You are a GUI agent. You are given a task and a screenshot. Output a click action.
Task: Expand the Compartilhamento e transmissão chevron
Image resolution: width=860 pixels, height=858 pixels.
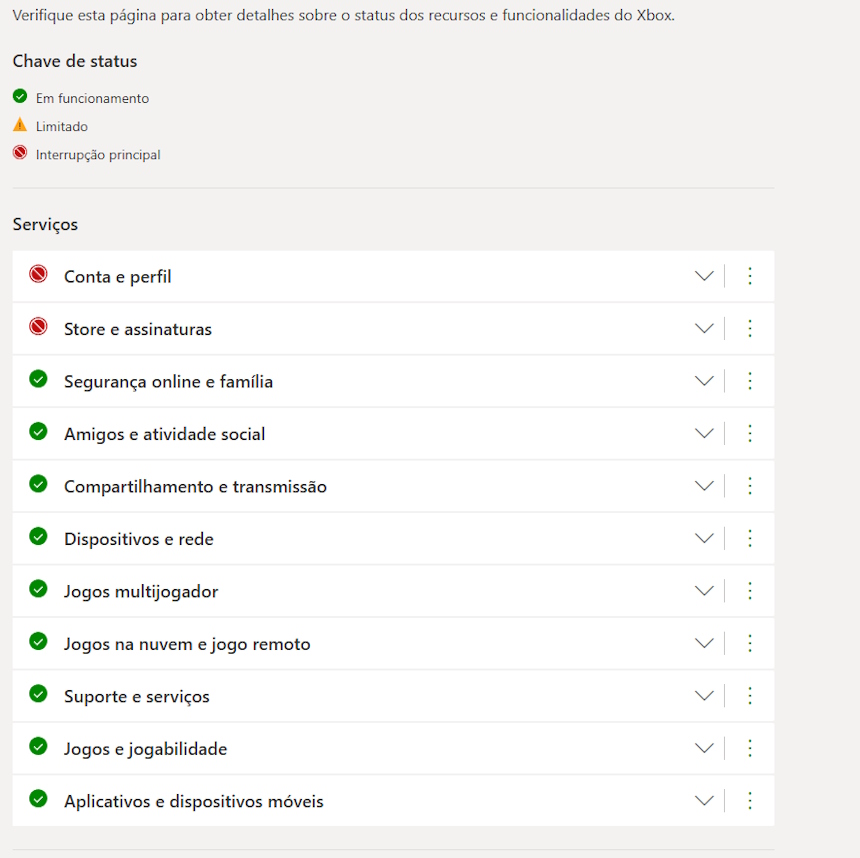(x=704, y=486)
